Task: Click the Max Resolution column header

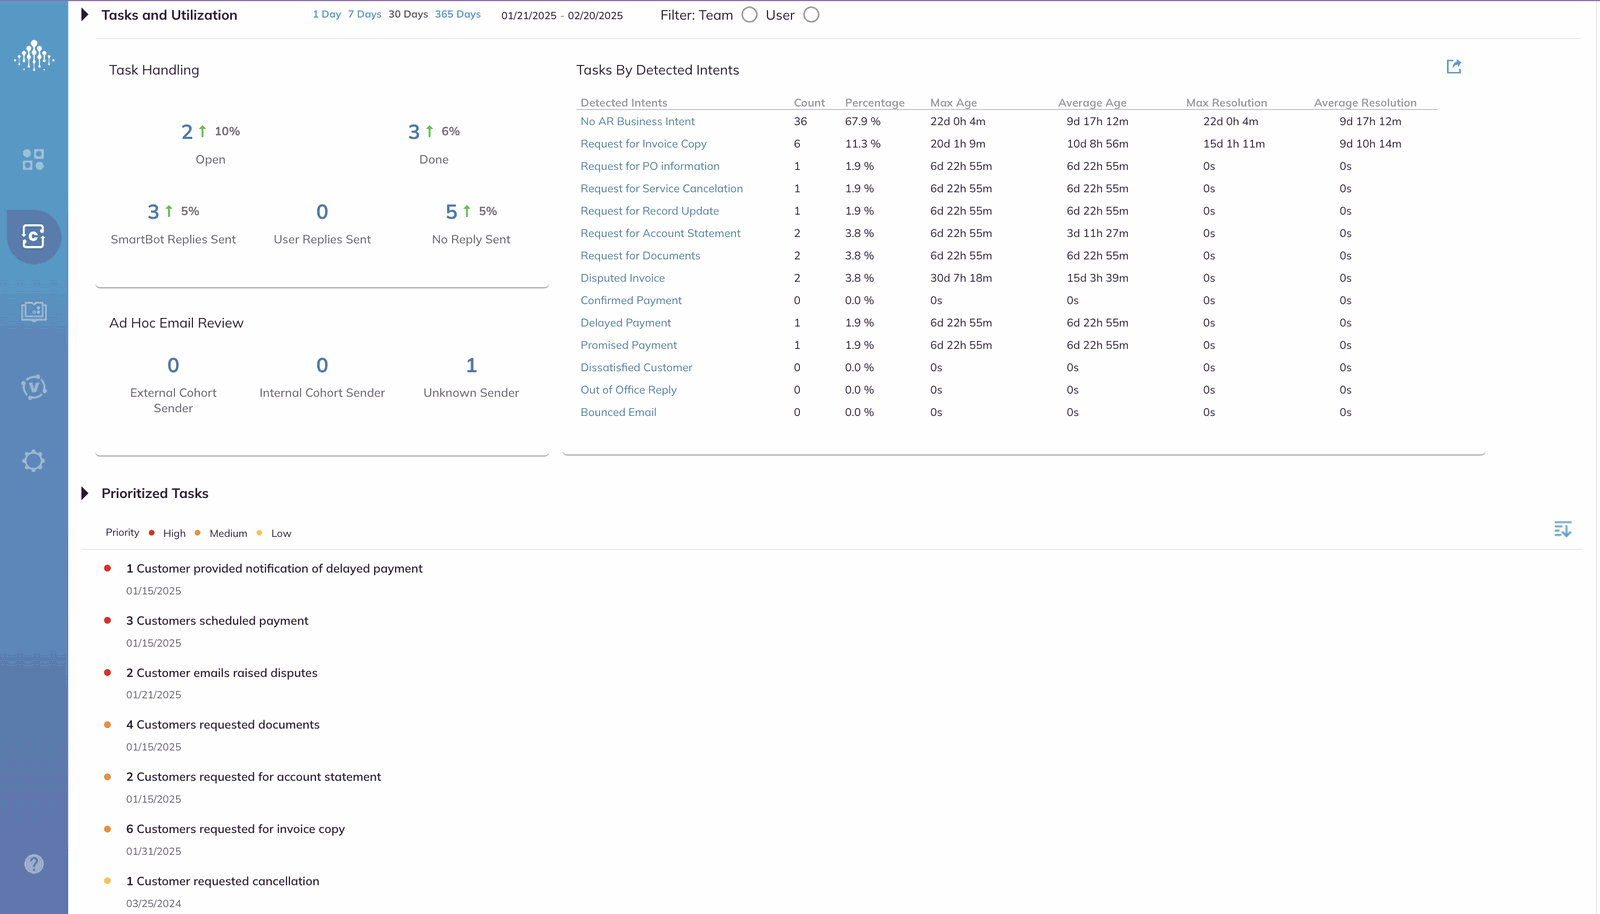Action: click(x=1226, y=103)
